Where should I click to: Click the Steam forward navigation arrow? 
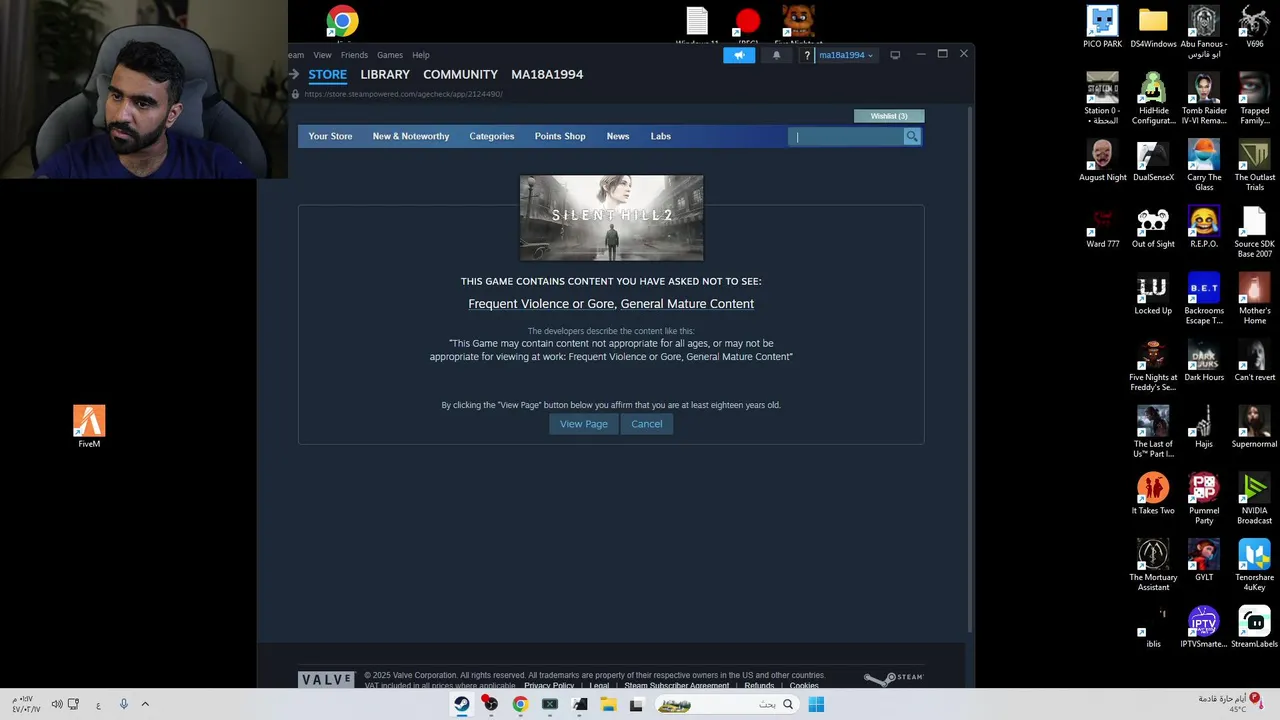click(294, 74)
